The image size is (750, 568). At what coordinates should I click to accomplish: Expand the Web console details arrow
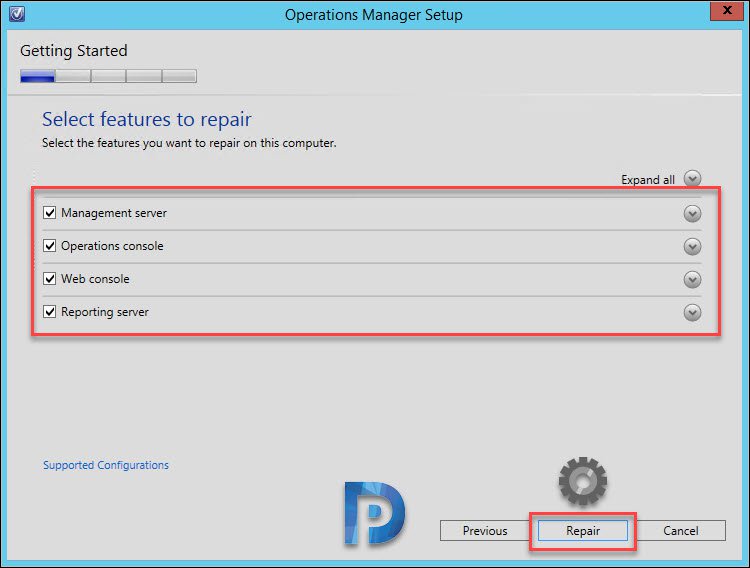point(692,279)
